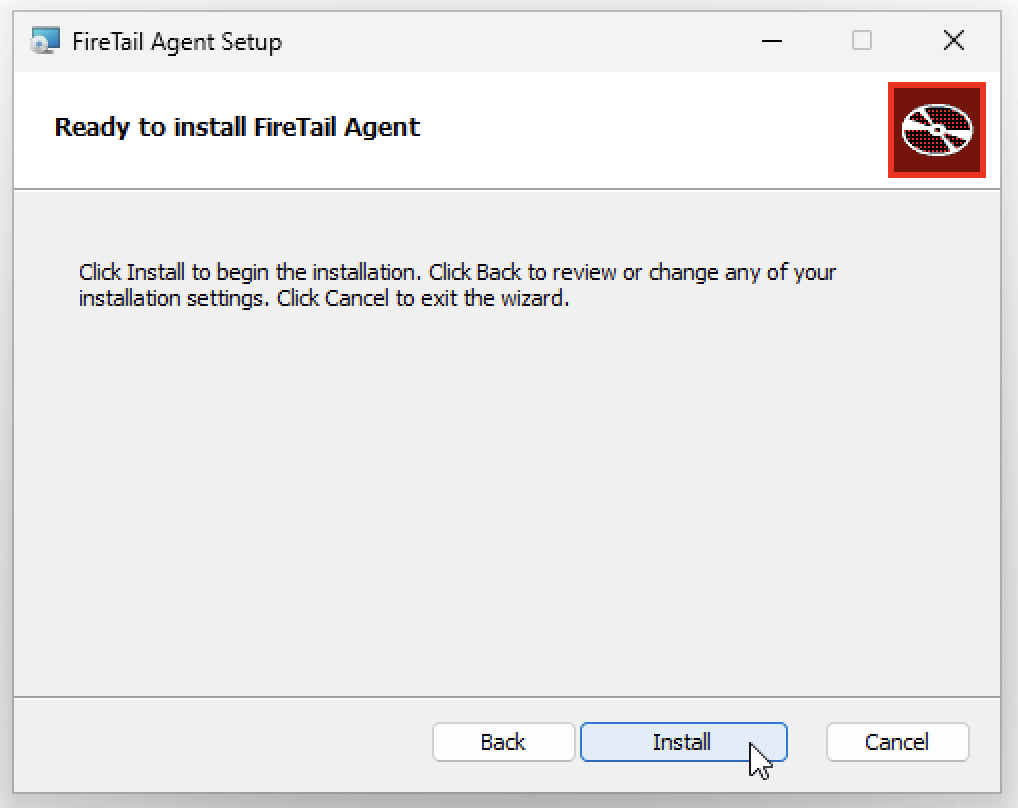The width and height of the screenshot is (1018, 808).
Task: Cancel the FireTail Agent setup wizard
Action: tap(897, 742)
